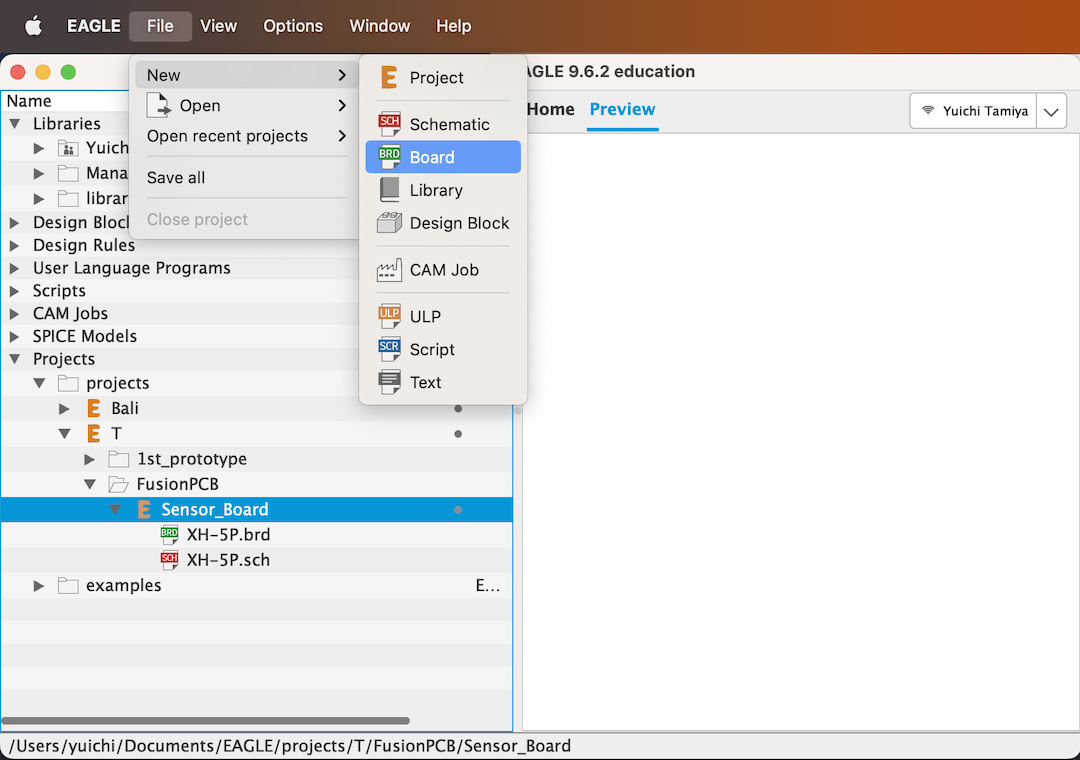
Task: Switch to the Home tab
Action: pyautogui.click(x=550, y=110)
